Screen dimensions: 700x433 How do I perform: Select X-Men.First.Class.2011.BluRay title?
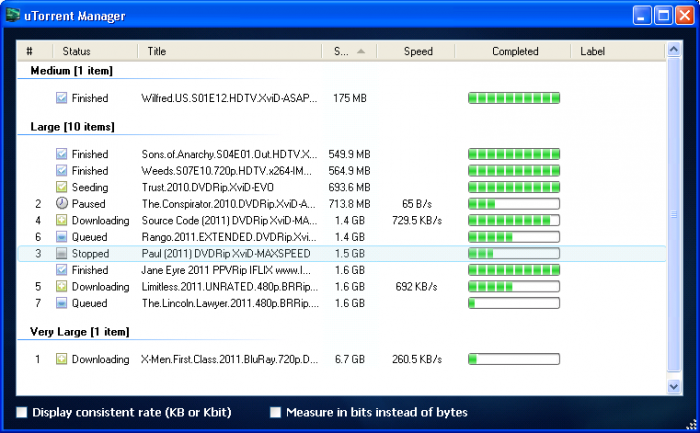pyautogui.click(x=229, y=359)
